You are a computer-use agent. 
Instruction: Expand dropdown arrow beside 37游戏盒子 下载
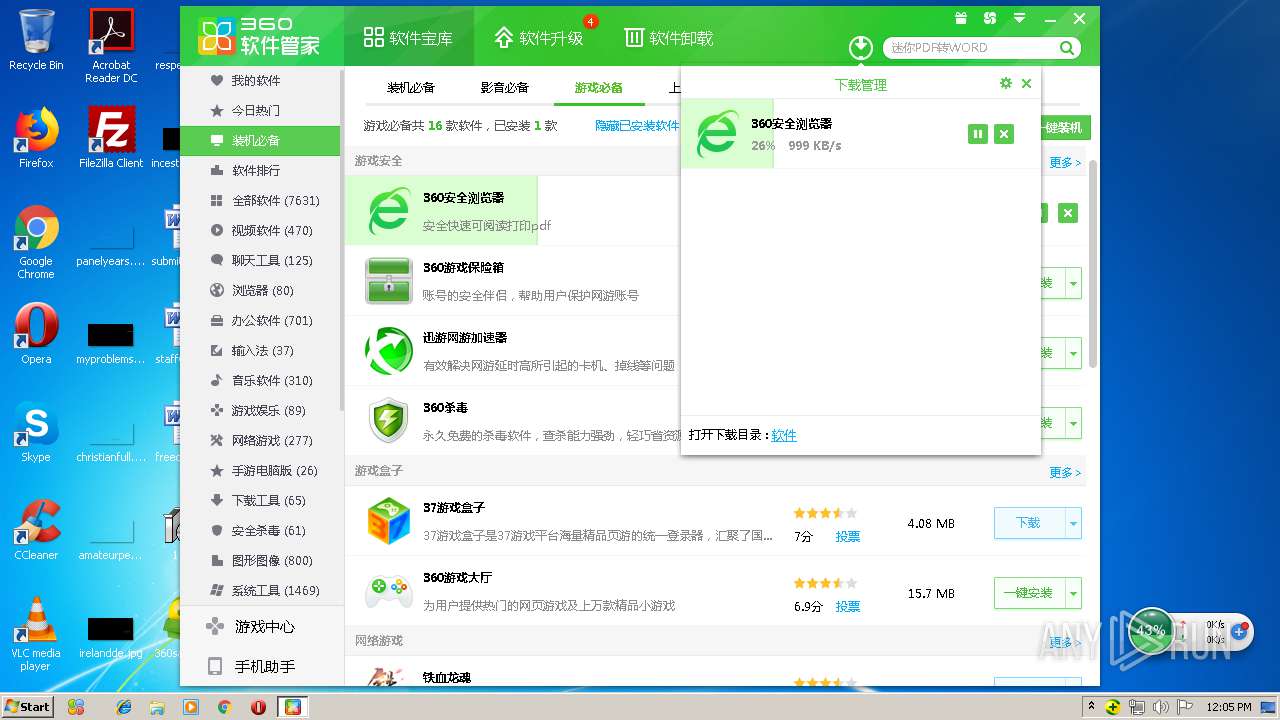click(x=1073, y=523)
